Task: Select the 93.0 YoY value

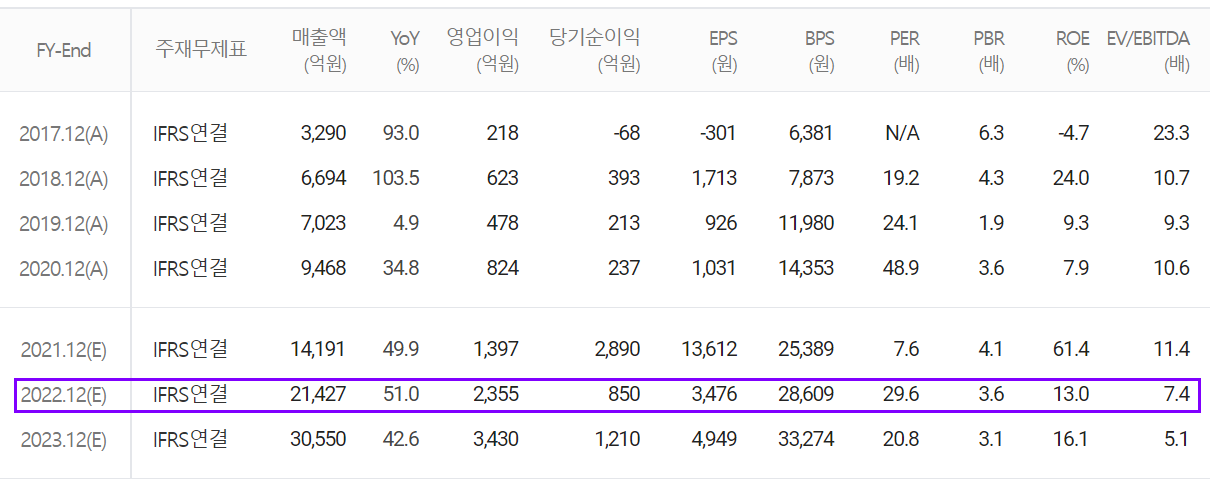Action: click(401, 133)
